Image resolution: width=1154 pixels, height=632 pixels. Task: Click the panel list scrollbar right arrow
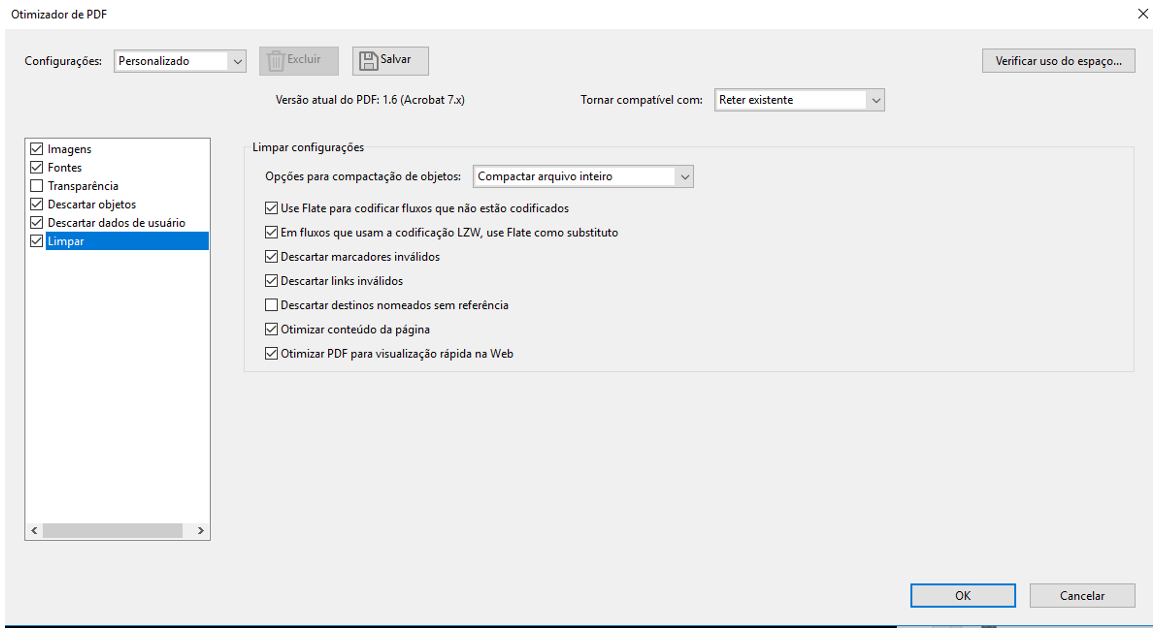(200, 531)
